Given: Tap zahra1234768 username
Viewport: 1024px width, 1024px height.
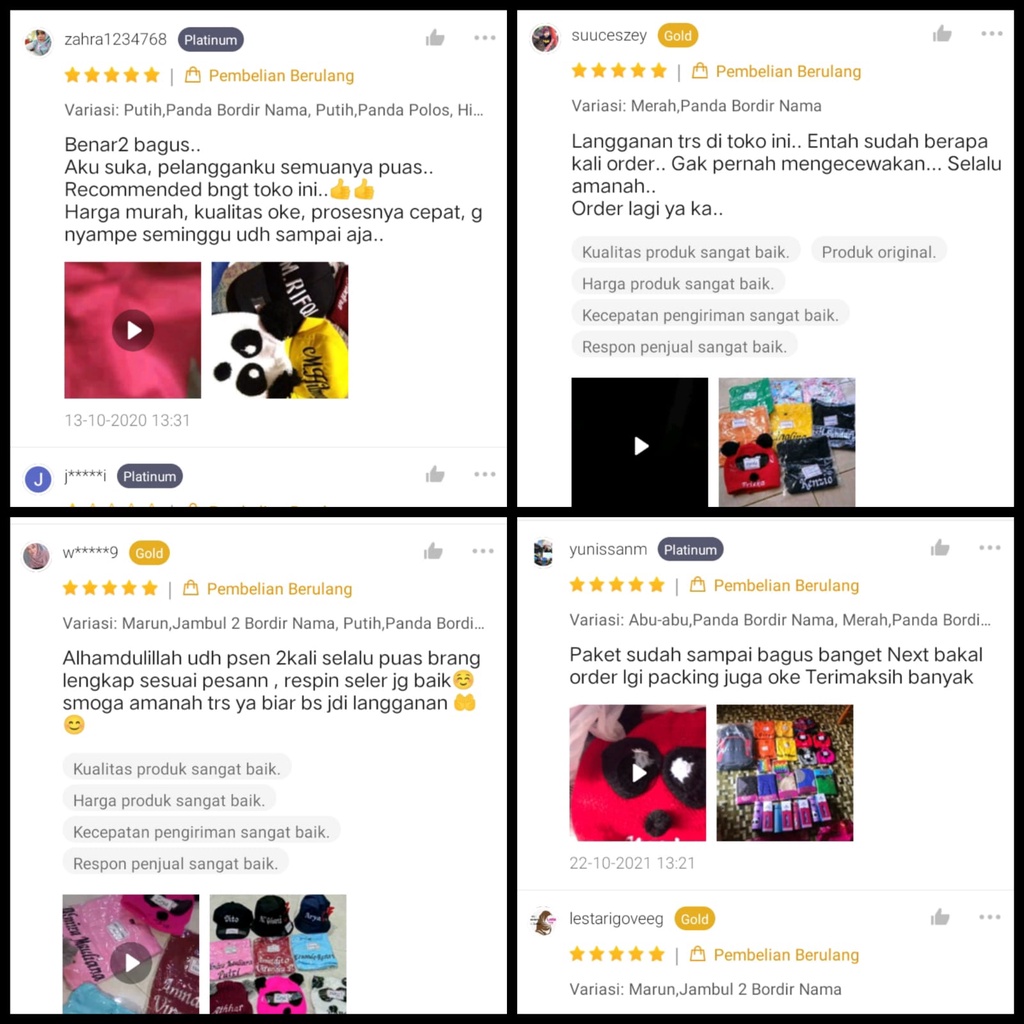Looking at the screenshot, I should coord(116,39).
